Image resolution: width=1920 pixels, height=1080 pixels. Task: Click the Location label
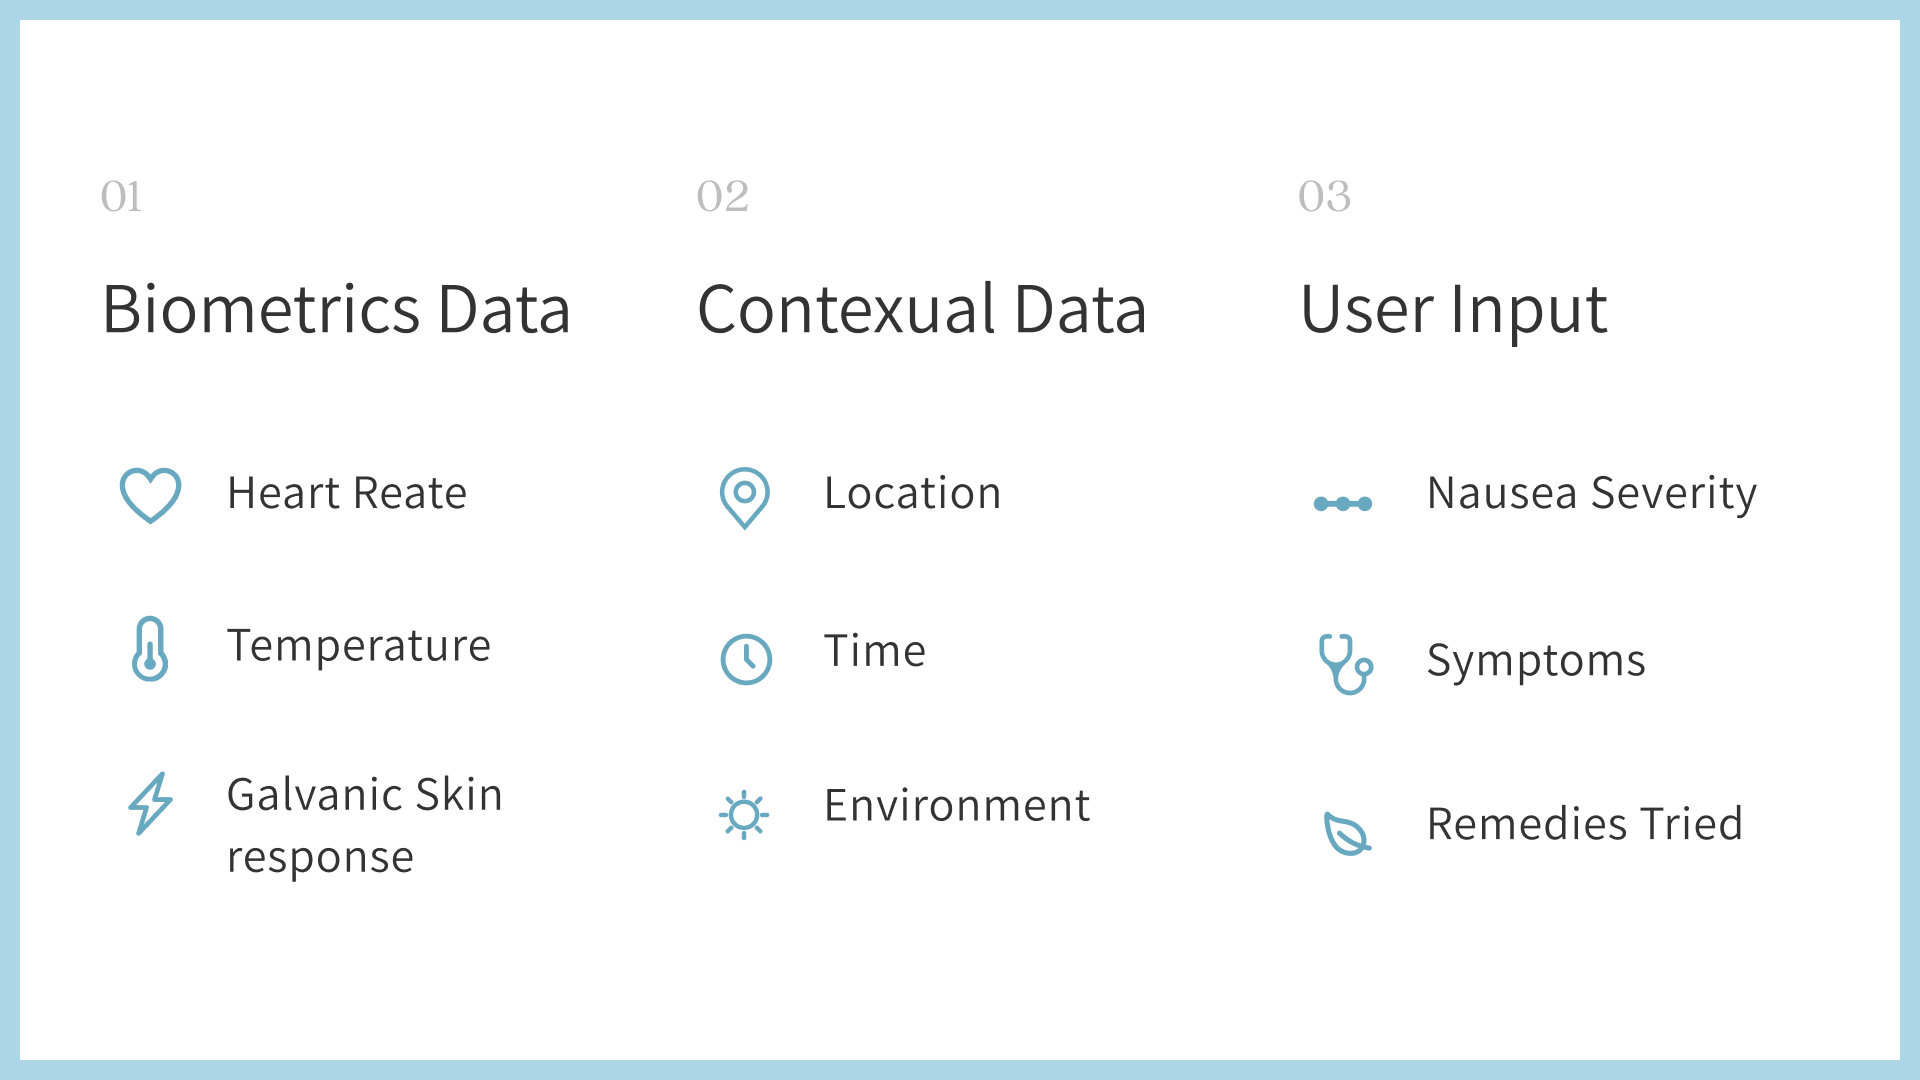[912, 493]
